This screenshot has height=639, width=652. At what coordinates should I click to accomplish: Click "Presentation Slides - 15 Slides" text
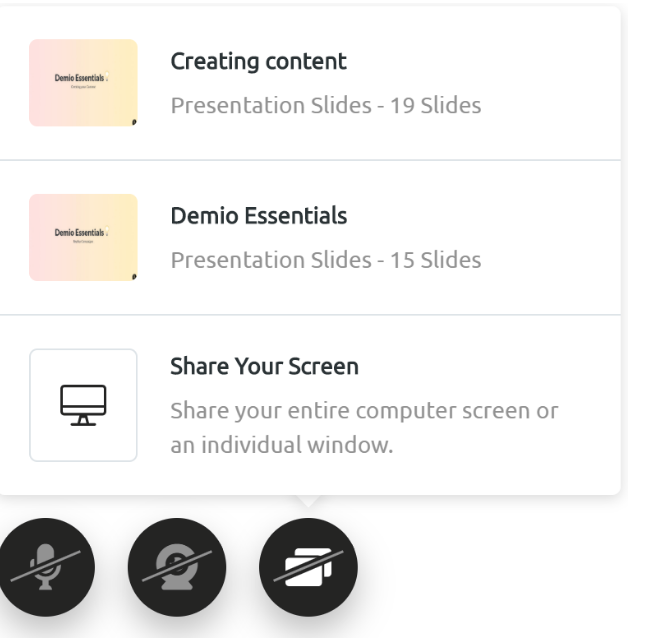[326, 260]
